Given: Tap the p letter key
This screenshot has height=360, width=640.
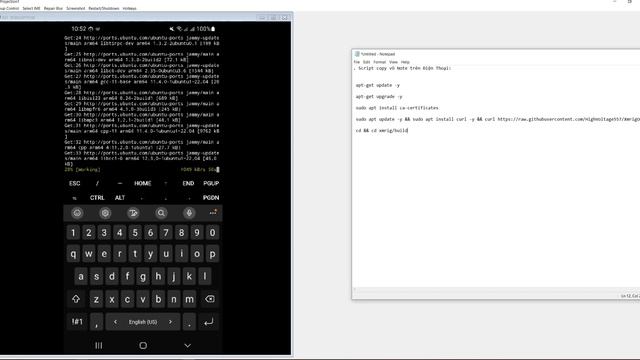Looking at the screenshot, I should tap(212, 254).
